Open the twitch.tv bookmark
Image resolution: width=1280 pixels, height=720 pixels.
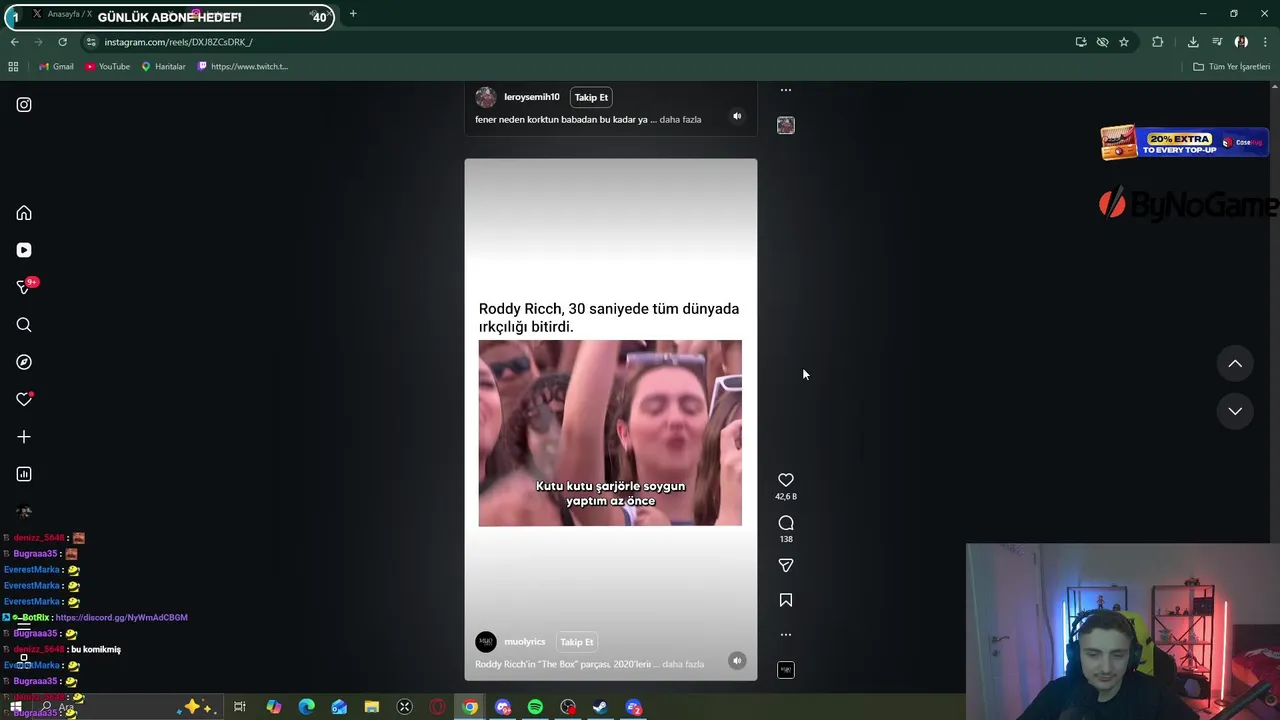coord(243,67)
